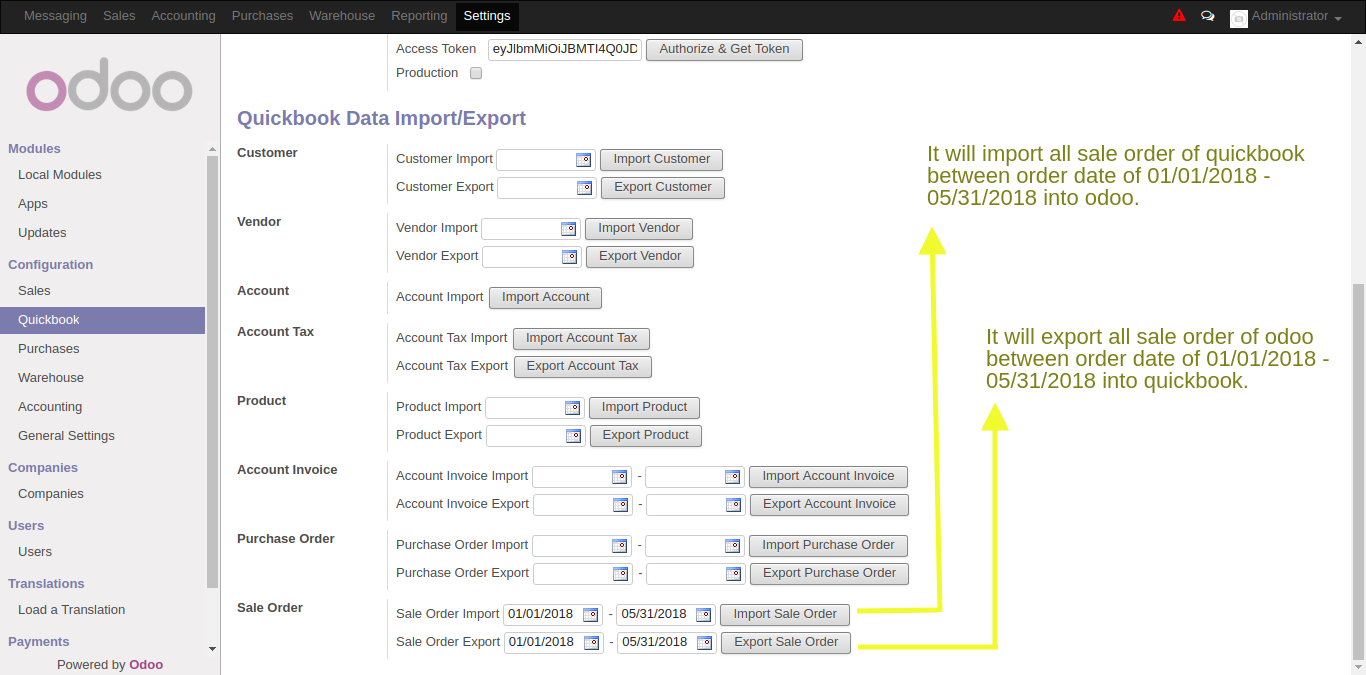Open calendar for Sale Order Import start date
The height and width of the screenshot is (675, 1366).
pos(590,615)
